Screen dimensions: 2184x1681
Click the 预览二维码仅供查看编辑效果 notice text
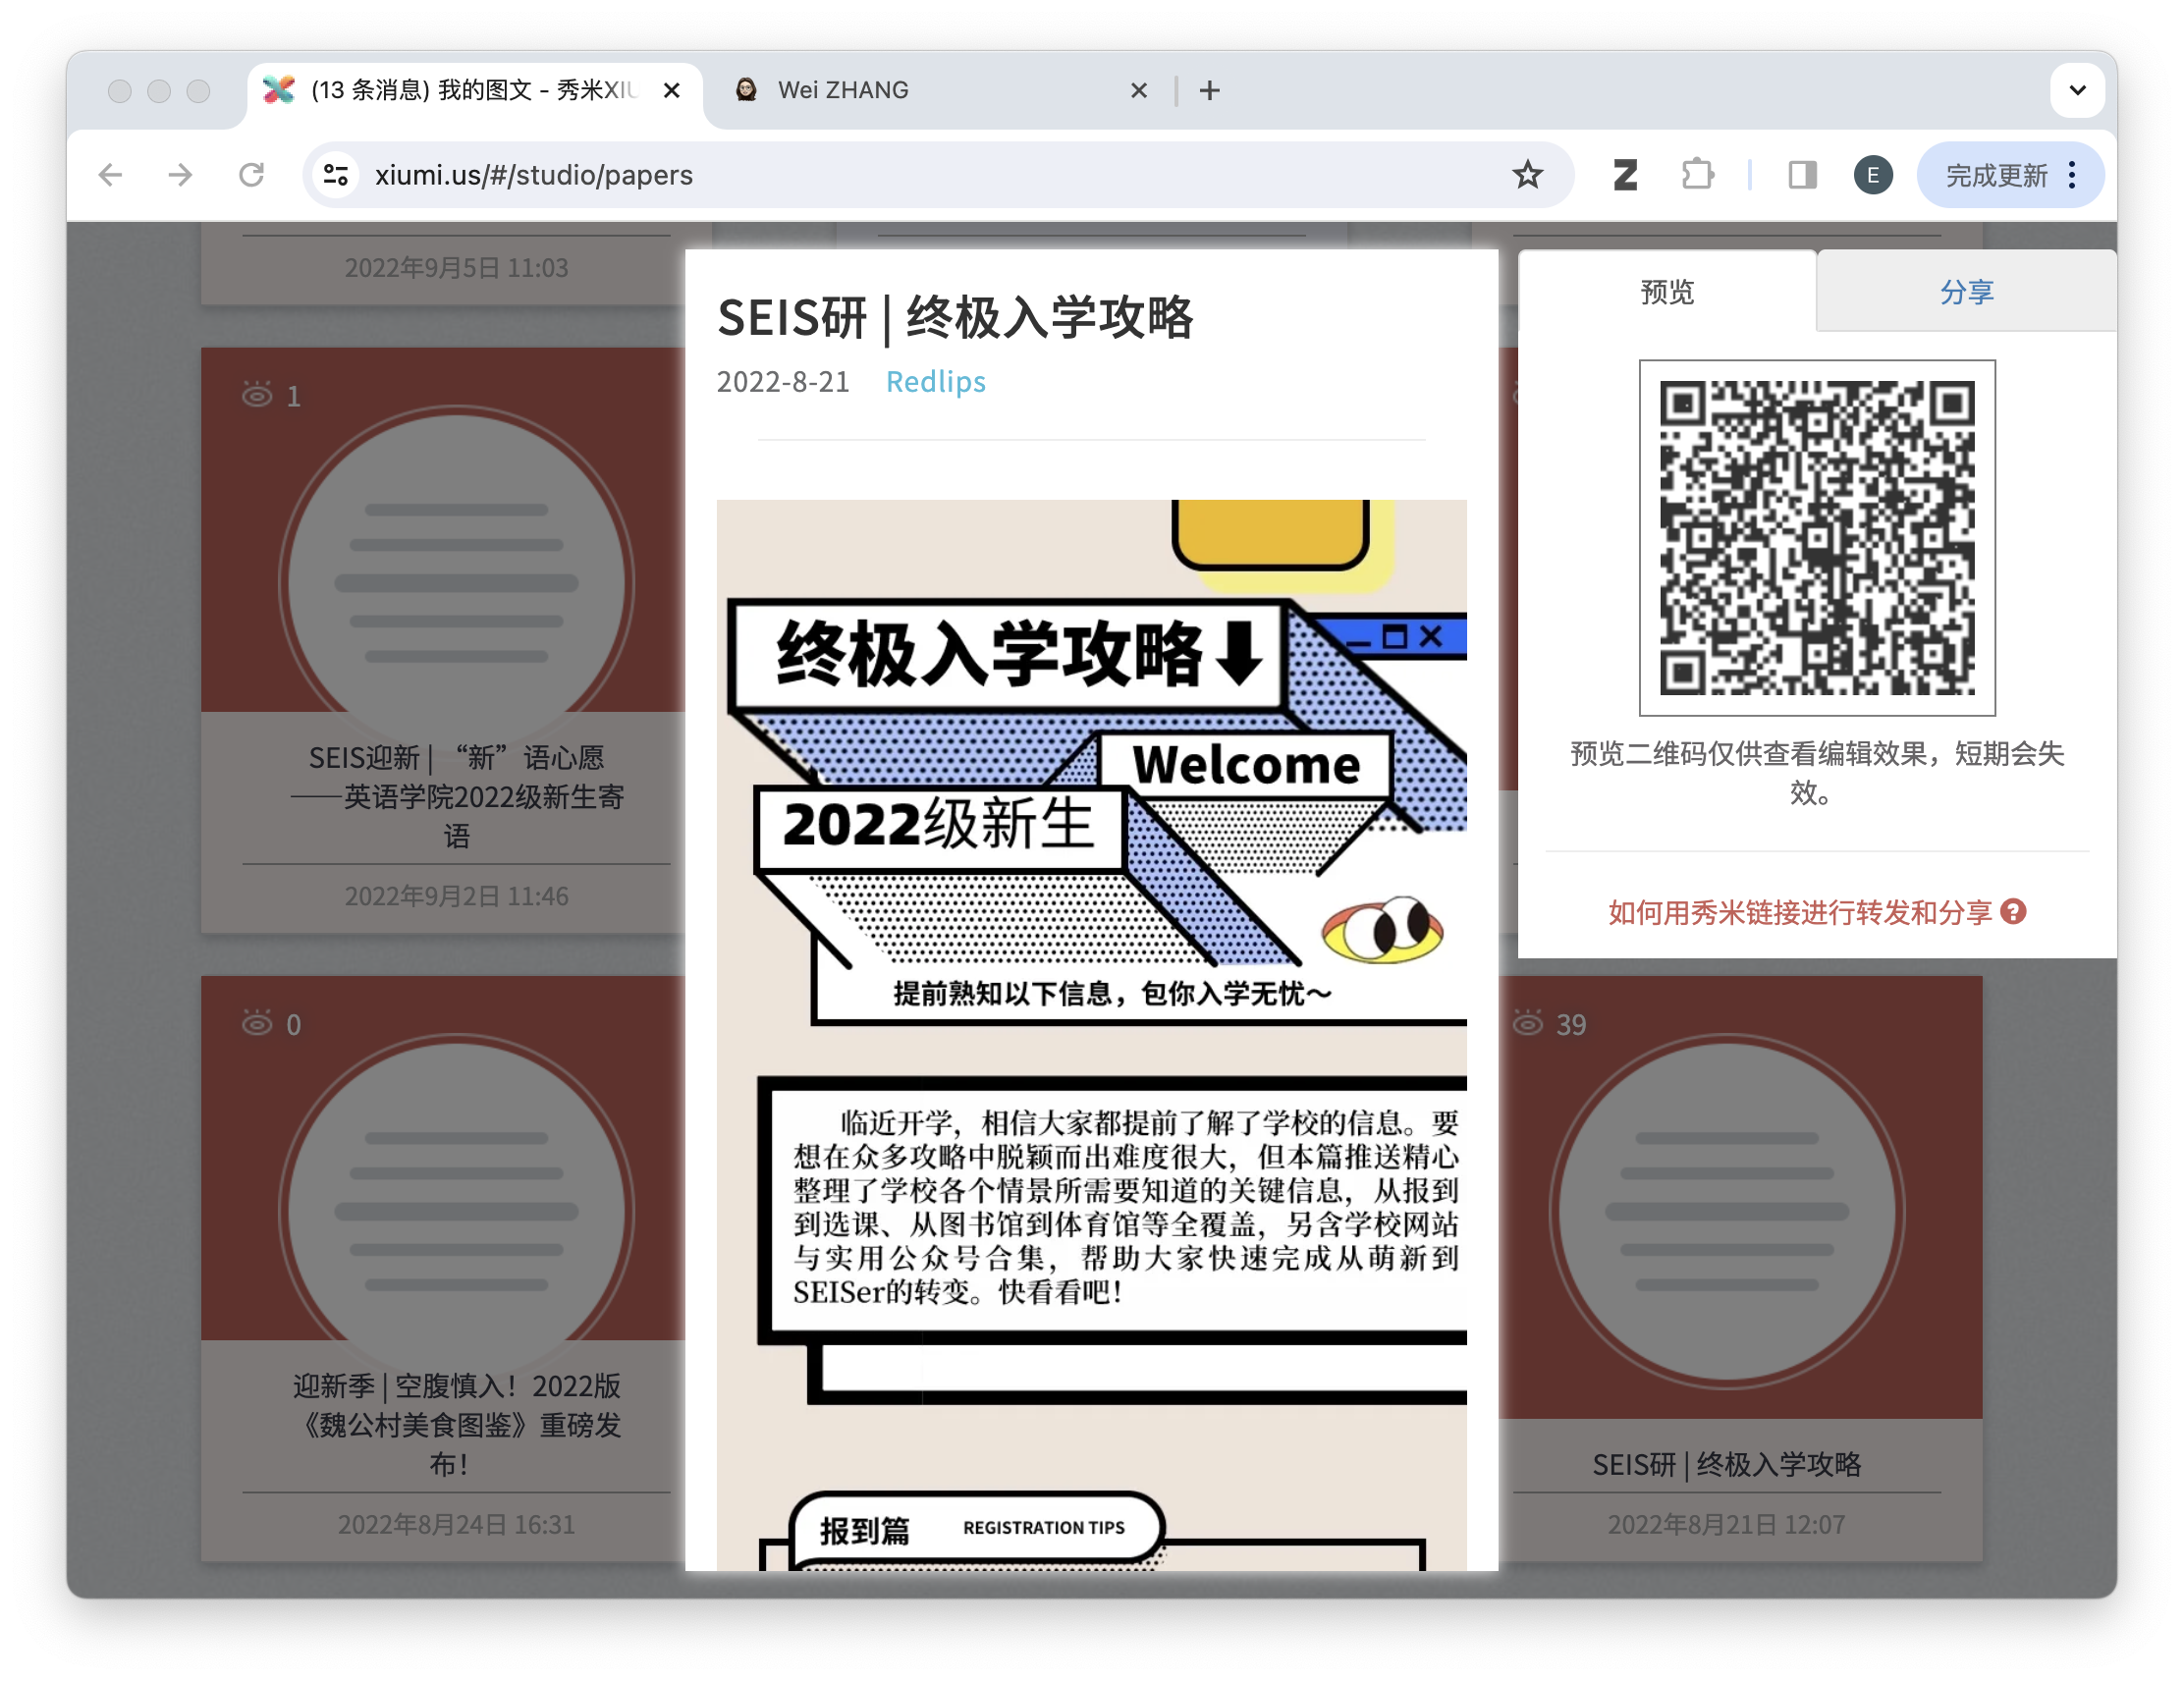[x=1817, y=772]
